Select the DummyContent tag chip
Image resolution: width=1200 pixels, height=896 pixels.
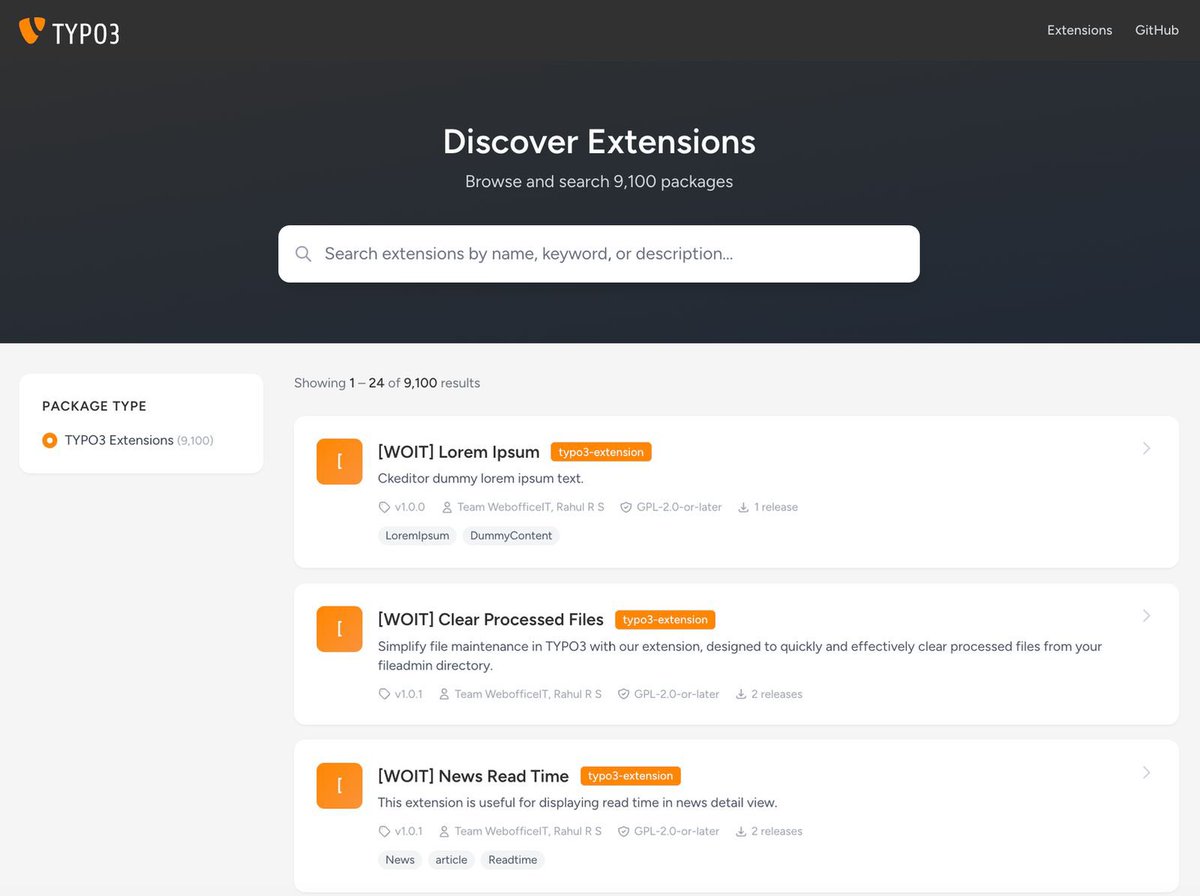pyautogui.click(x=511, y=536)
